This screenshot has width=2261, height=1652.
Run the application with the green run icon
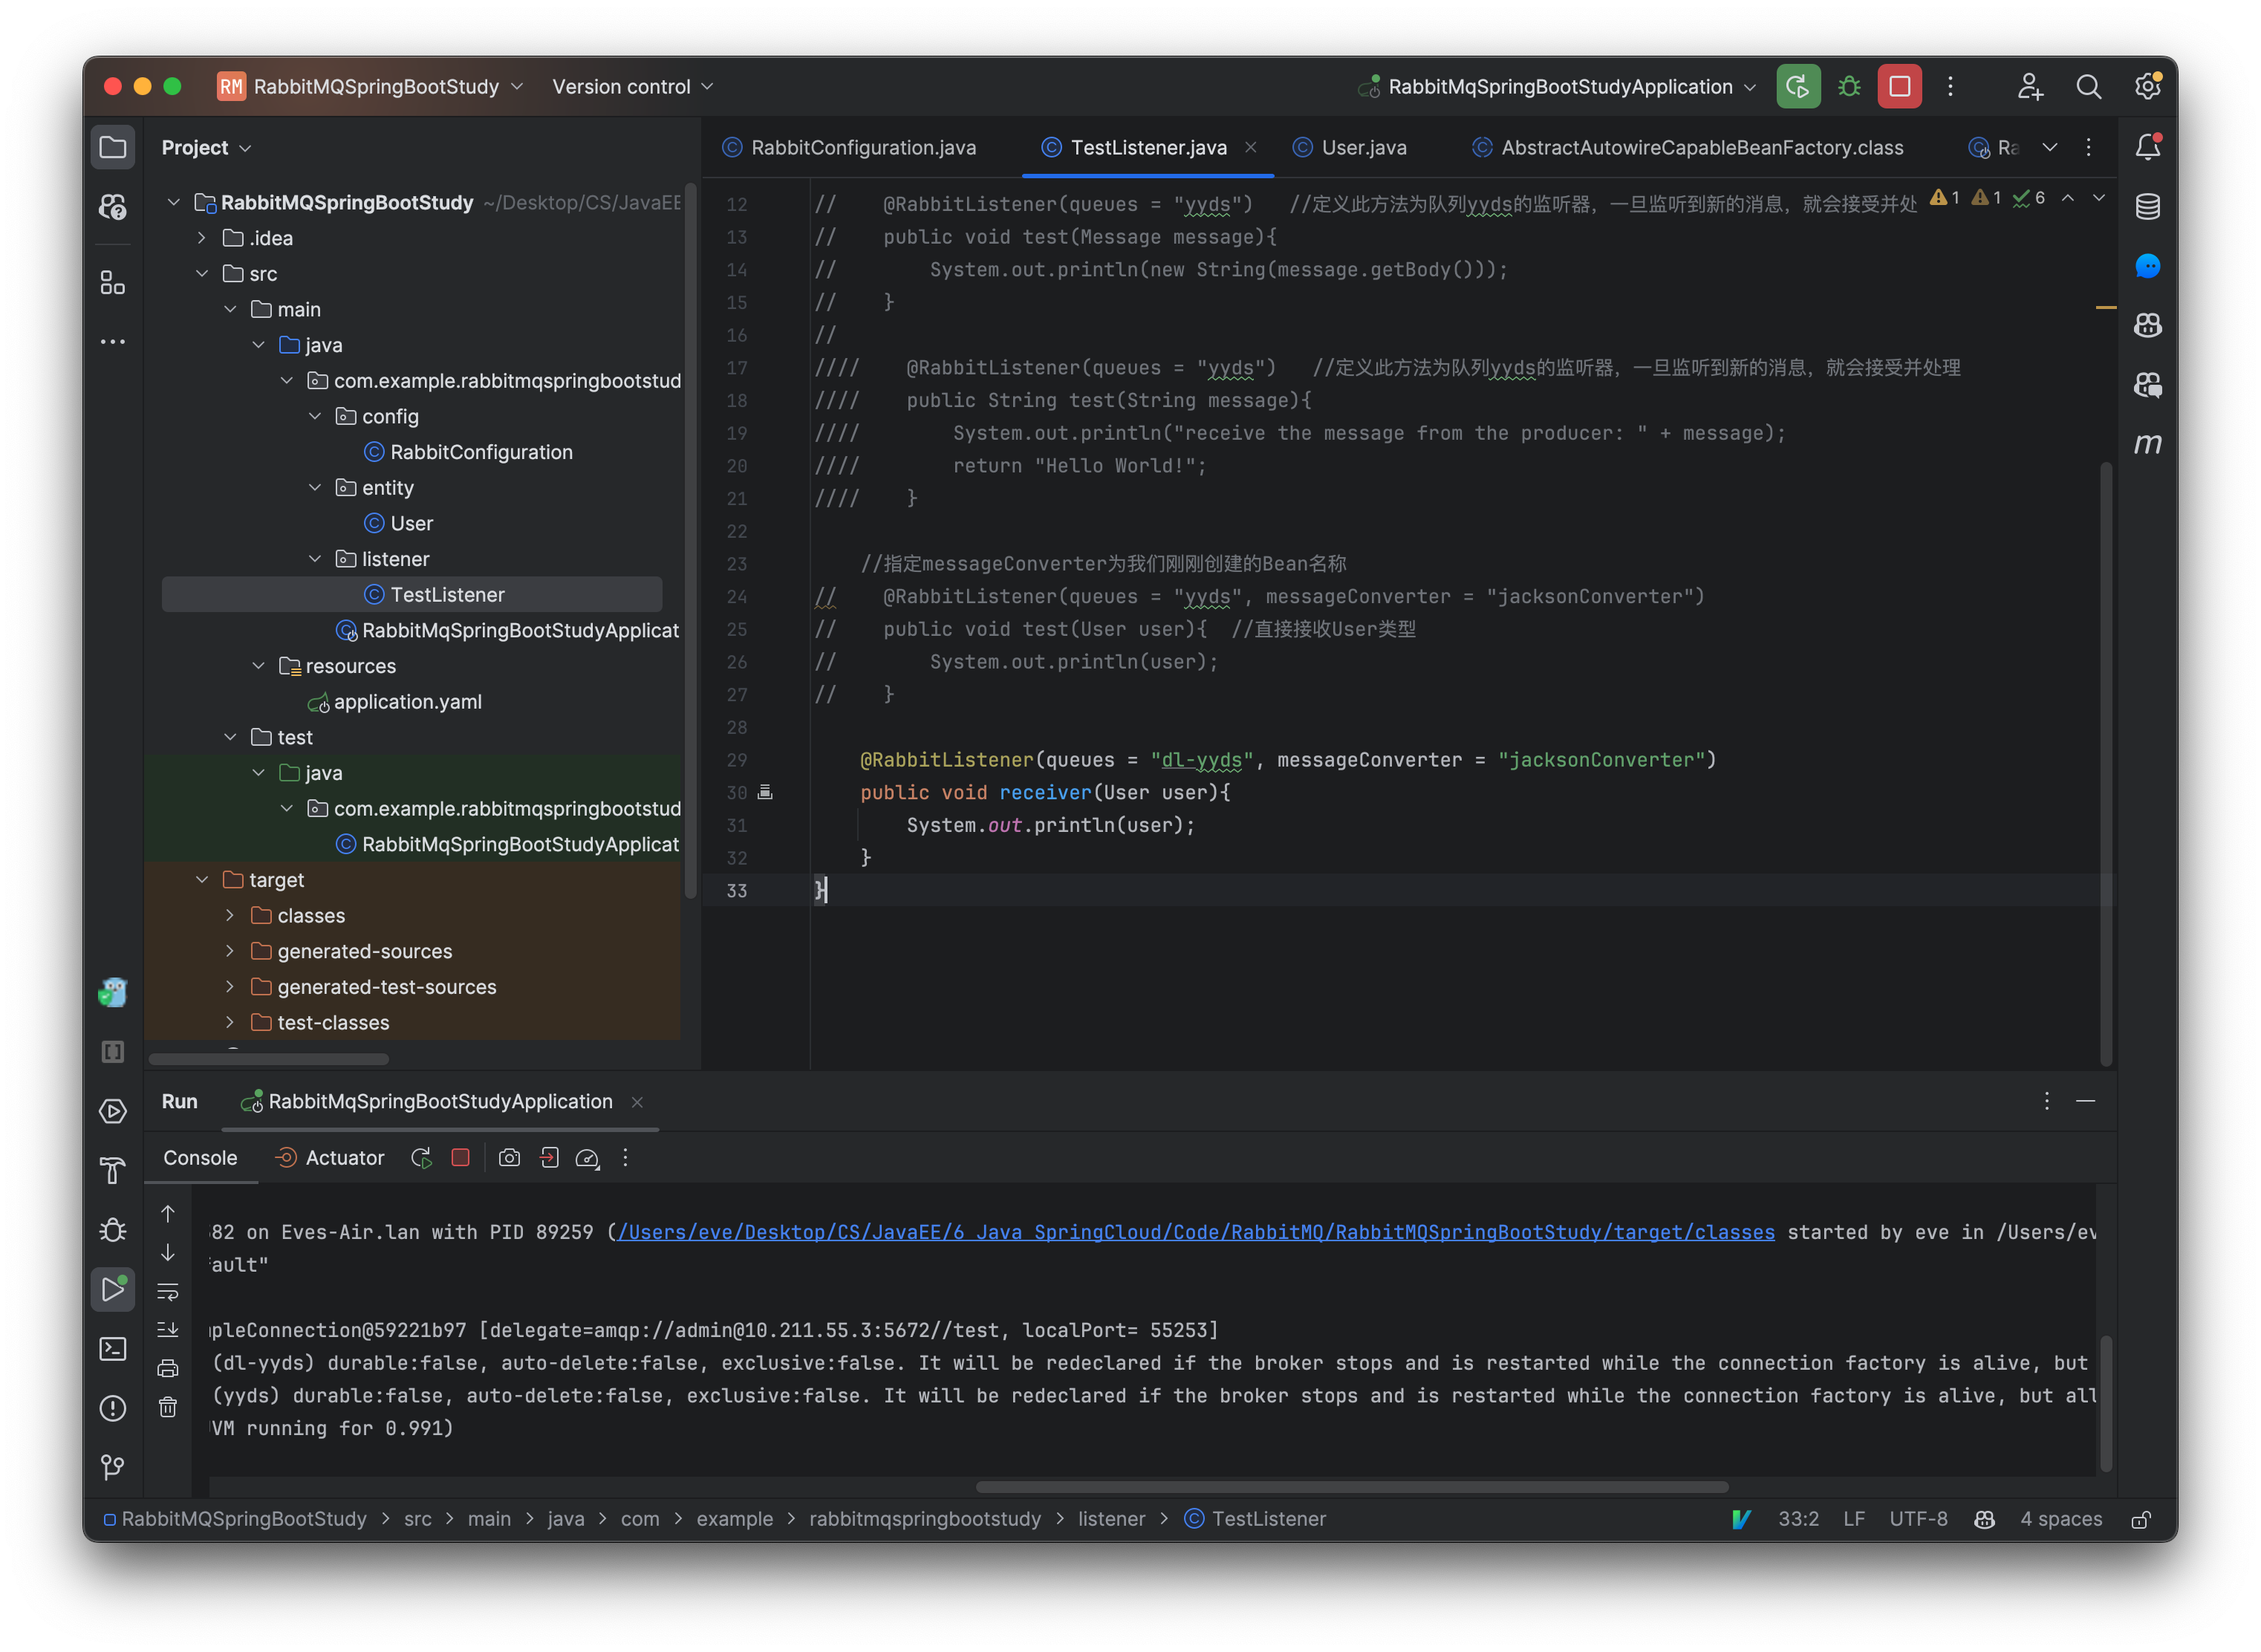[1798, 86]
